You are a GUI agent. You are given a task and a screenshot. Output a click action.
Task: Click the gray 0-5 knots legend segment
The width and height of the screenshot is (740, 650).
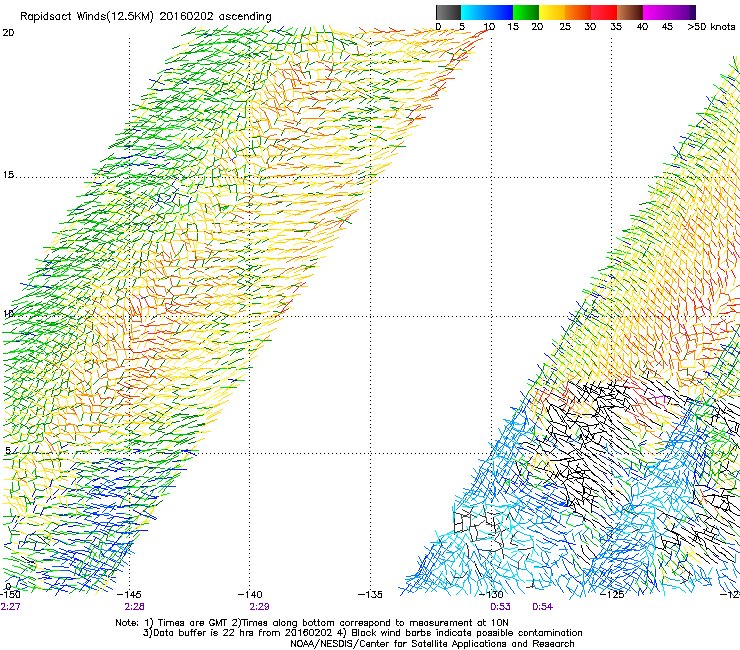point(448,12)
